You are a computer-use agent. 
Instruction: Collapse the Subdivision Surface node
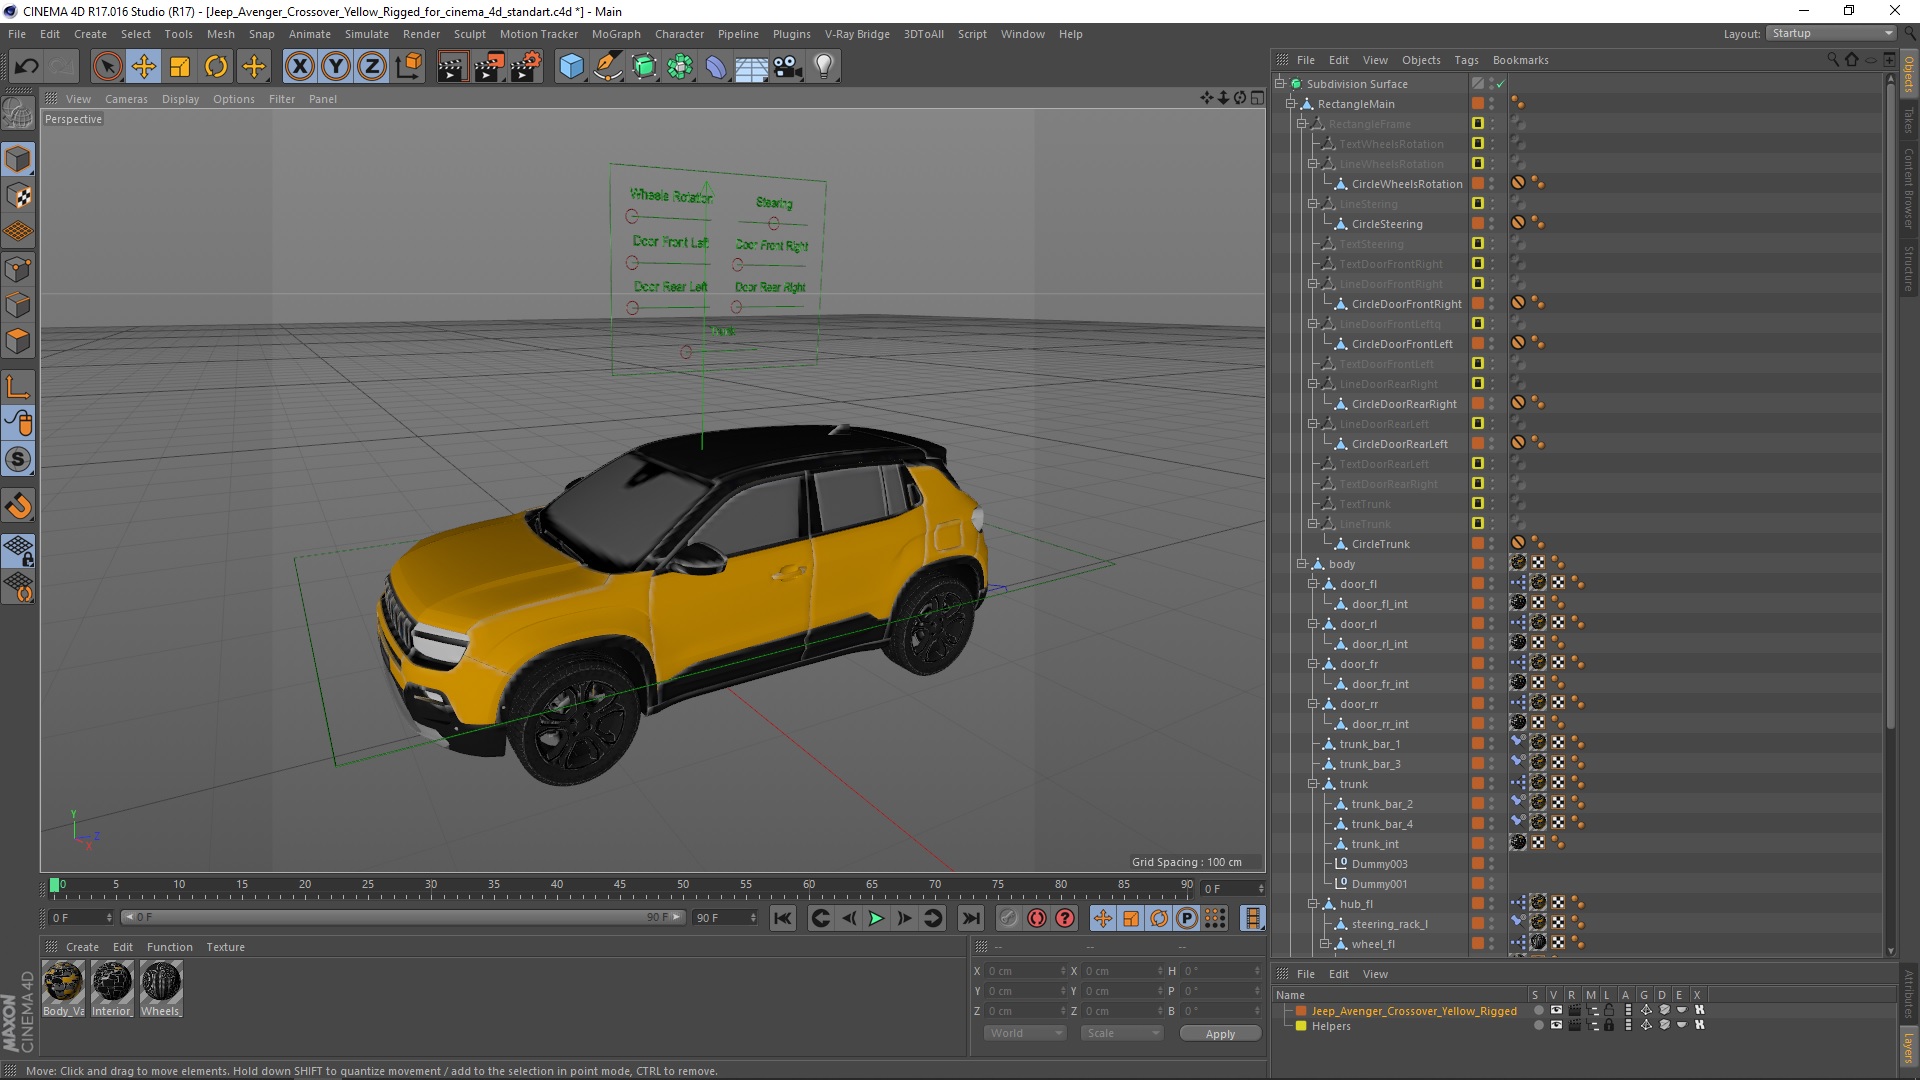coord(1280,84)
